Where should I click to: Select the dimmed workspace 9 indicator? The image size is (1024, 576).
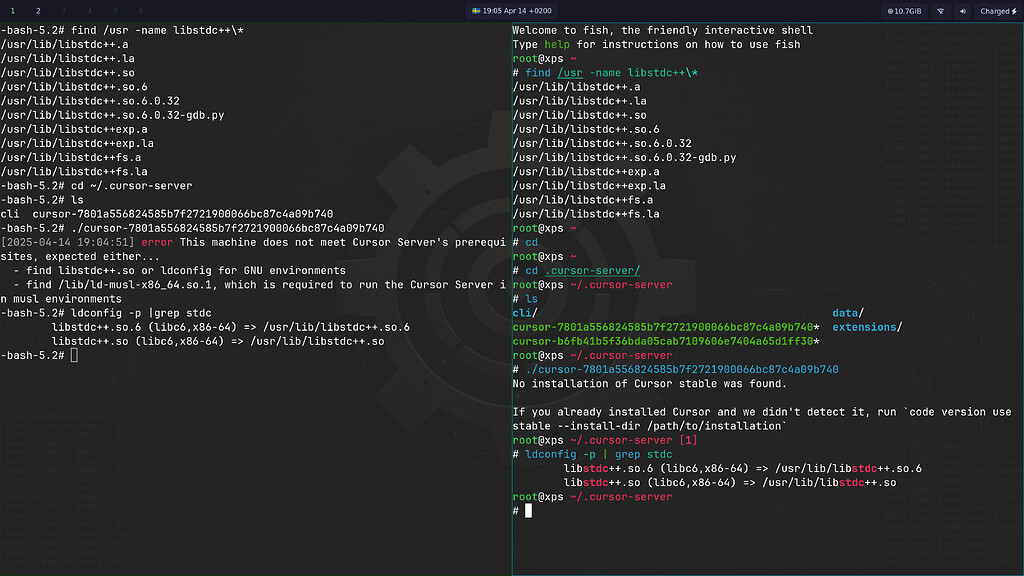tap(115, 10)
